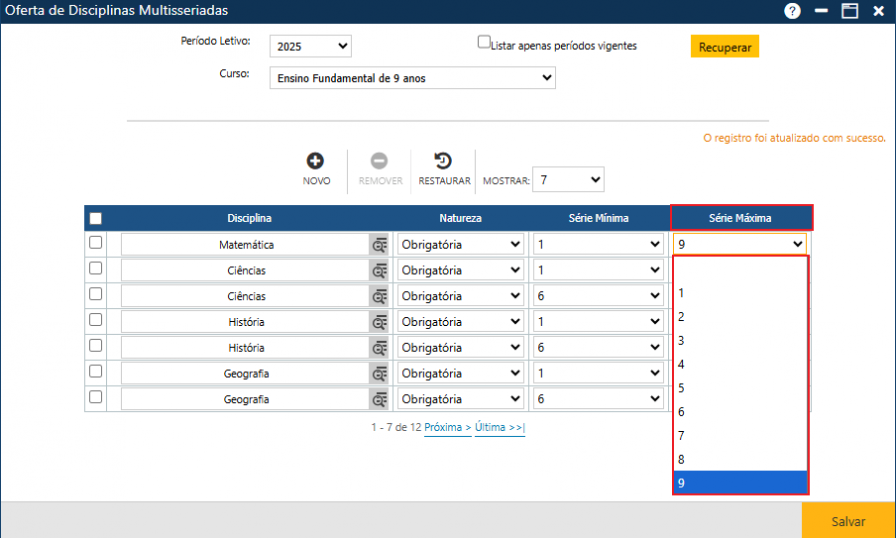This screenshot has height=538, width=896.
Task: Click the Novo add record icon
Action: (316, 161)
